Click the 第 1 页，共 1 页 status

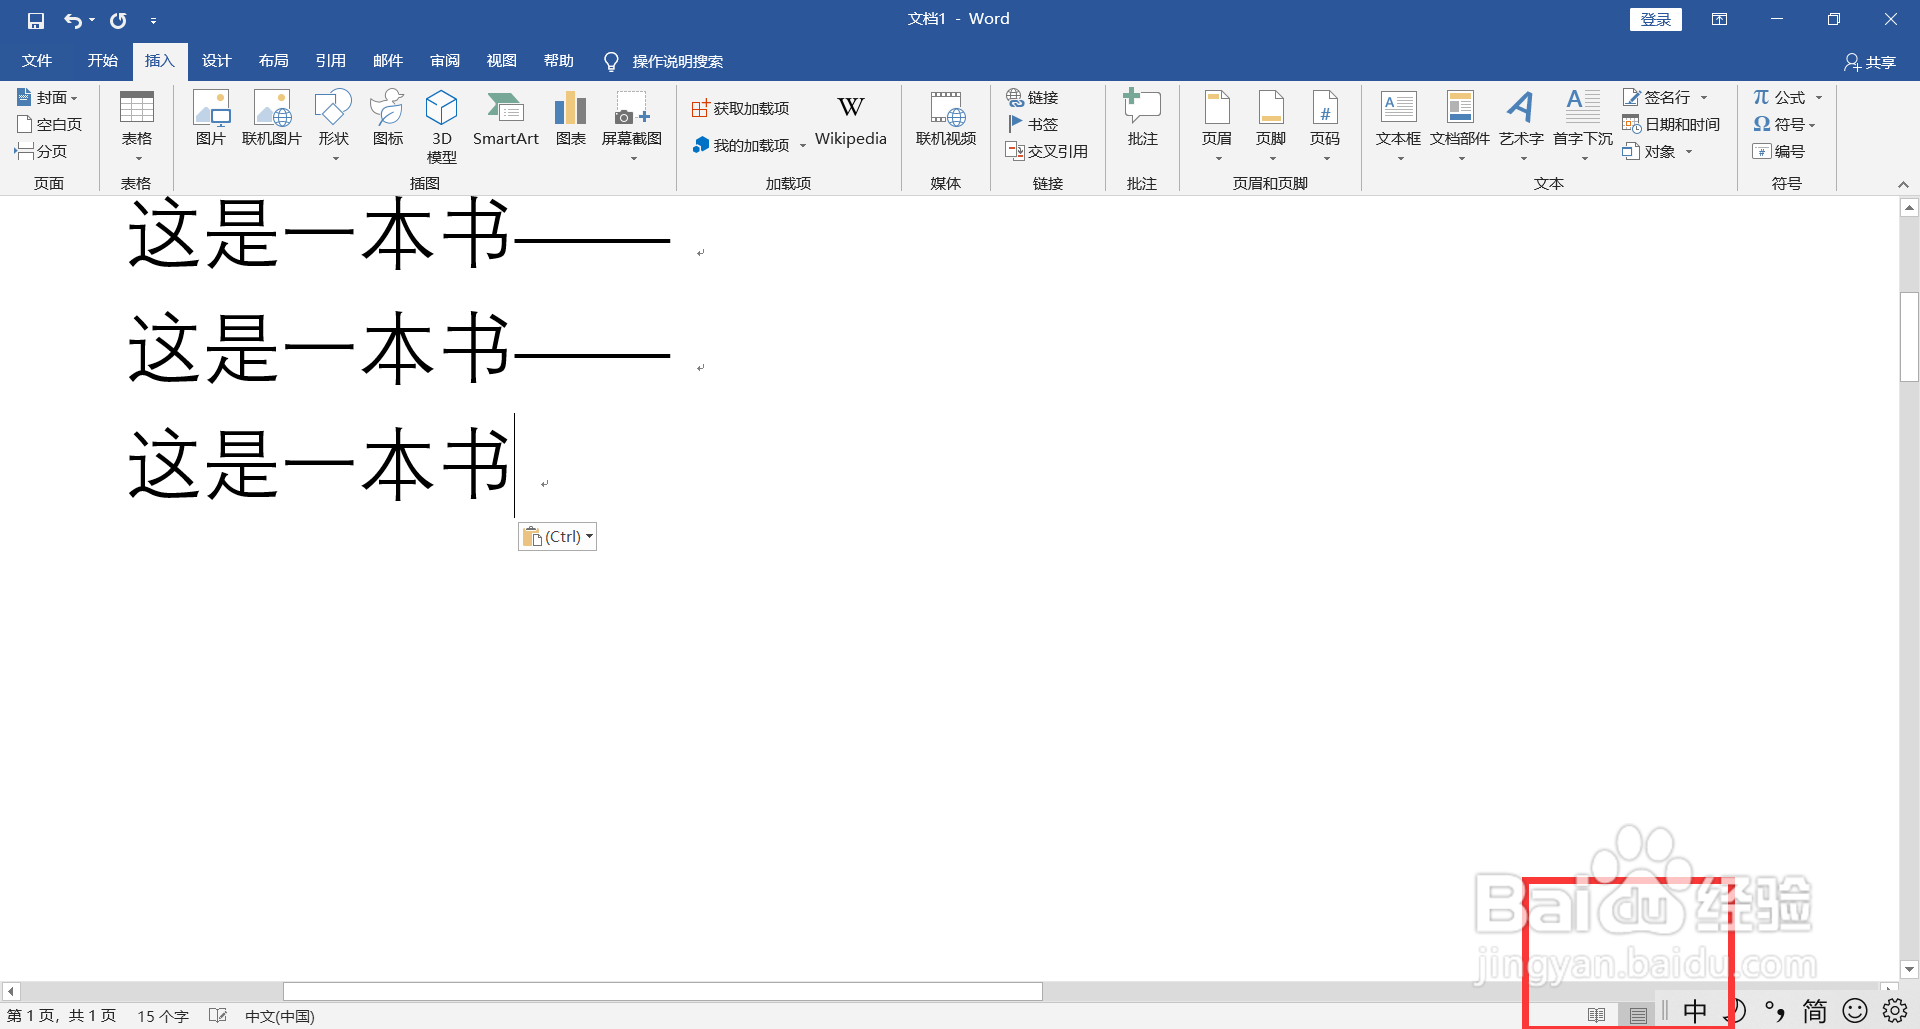point(62,1016)
